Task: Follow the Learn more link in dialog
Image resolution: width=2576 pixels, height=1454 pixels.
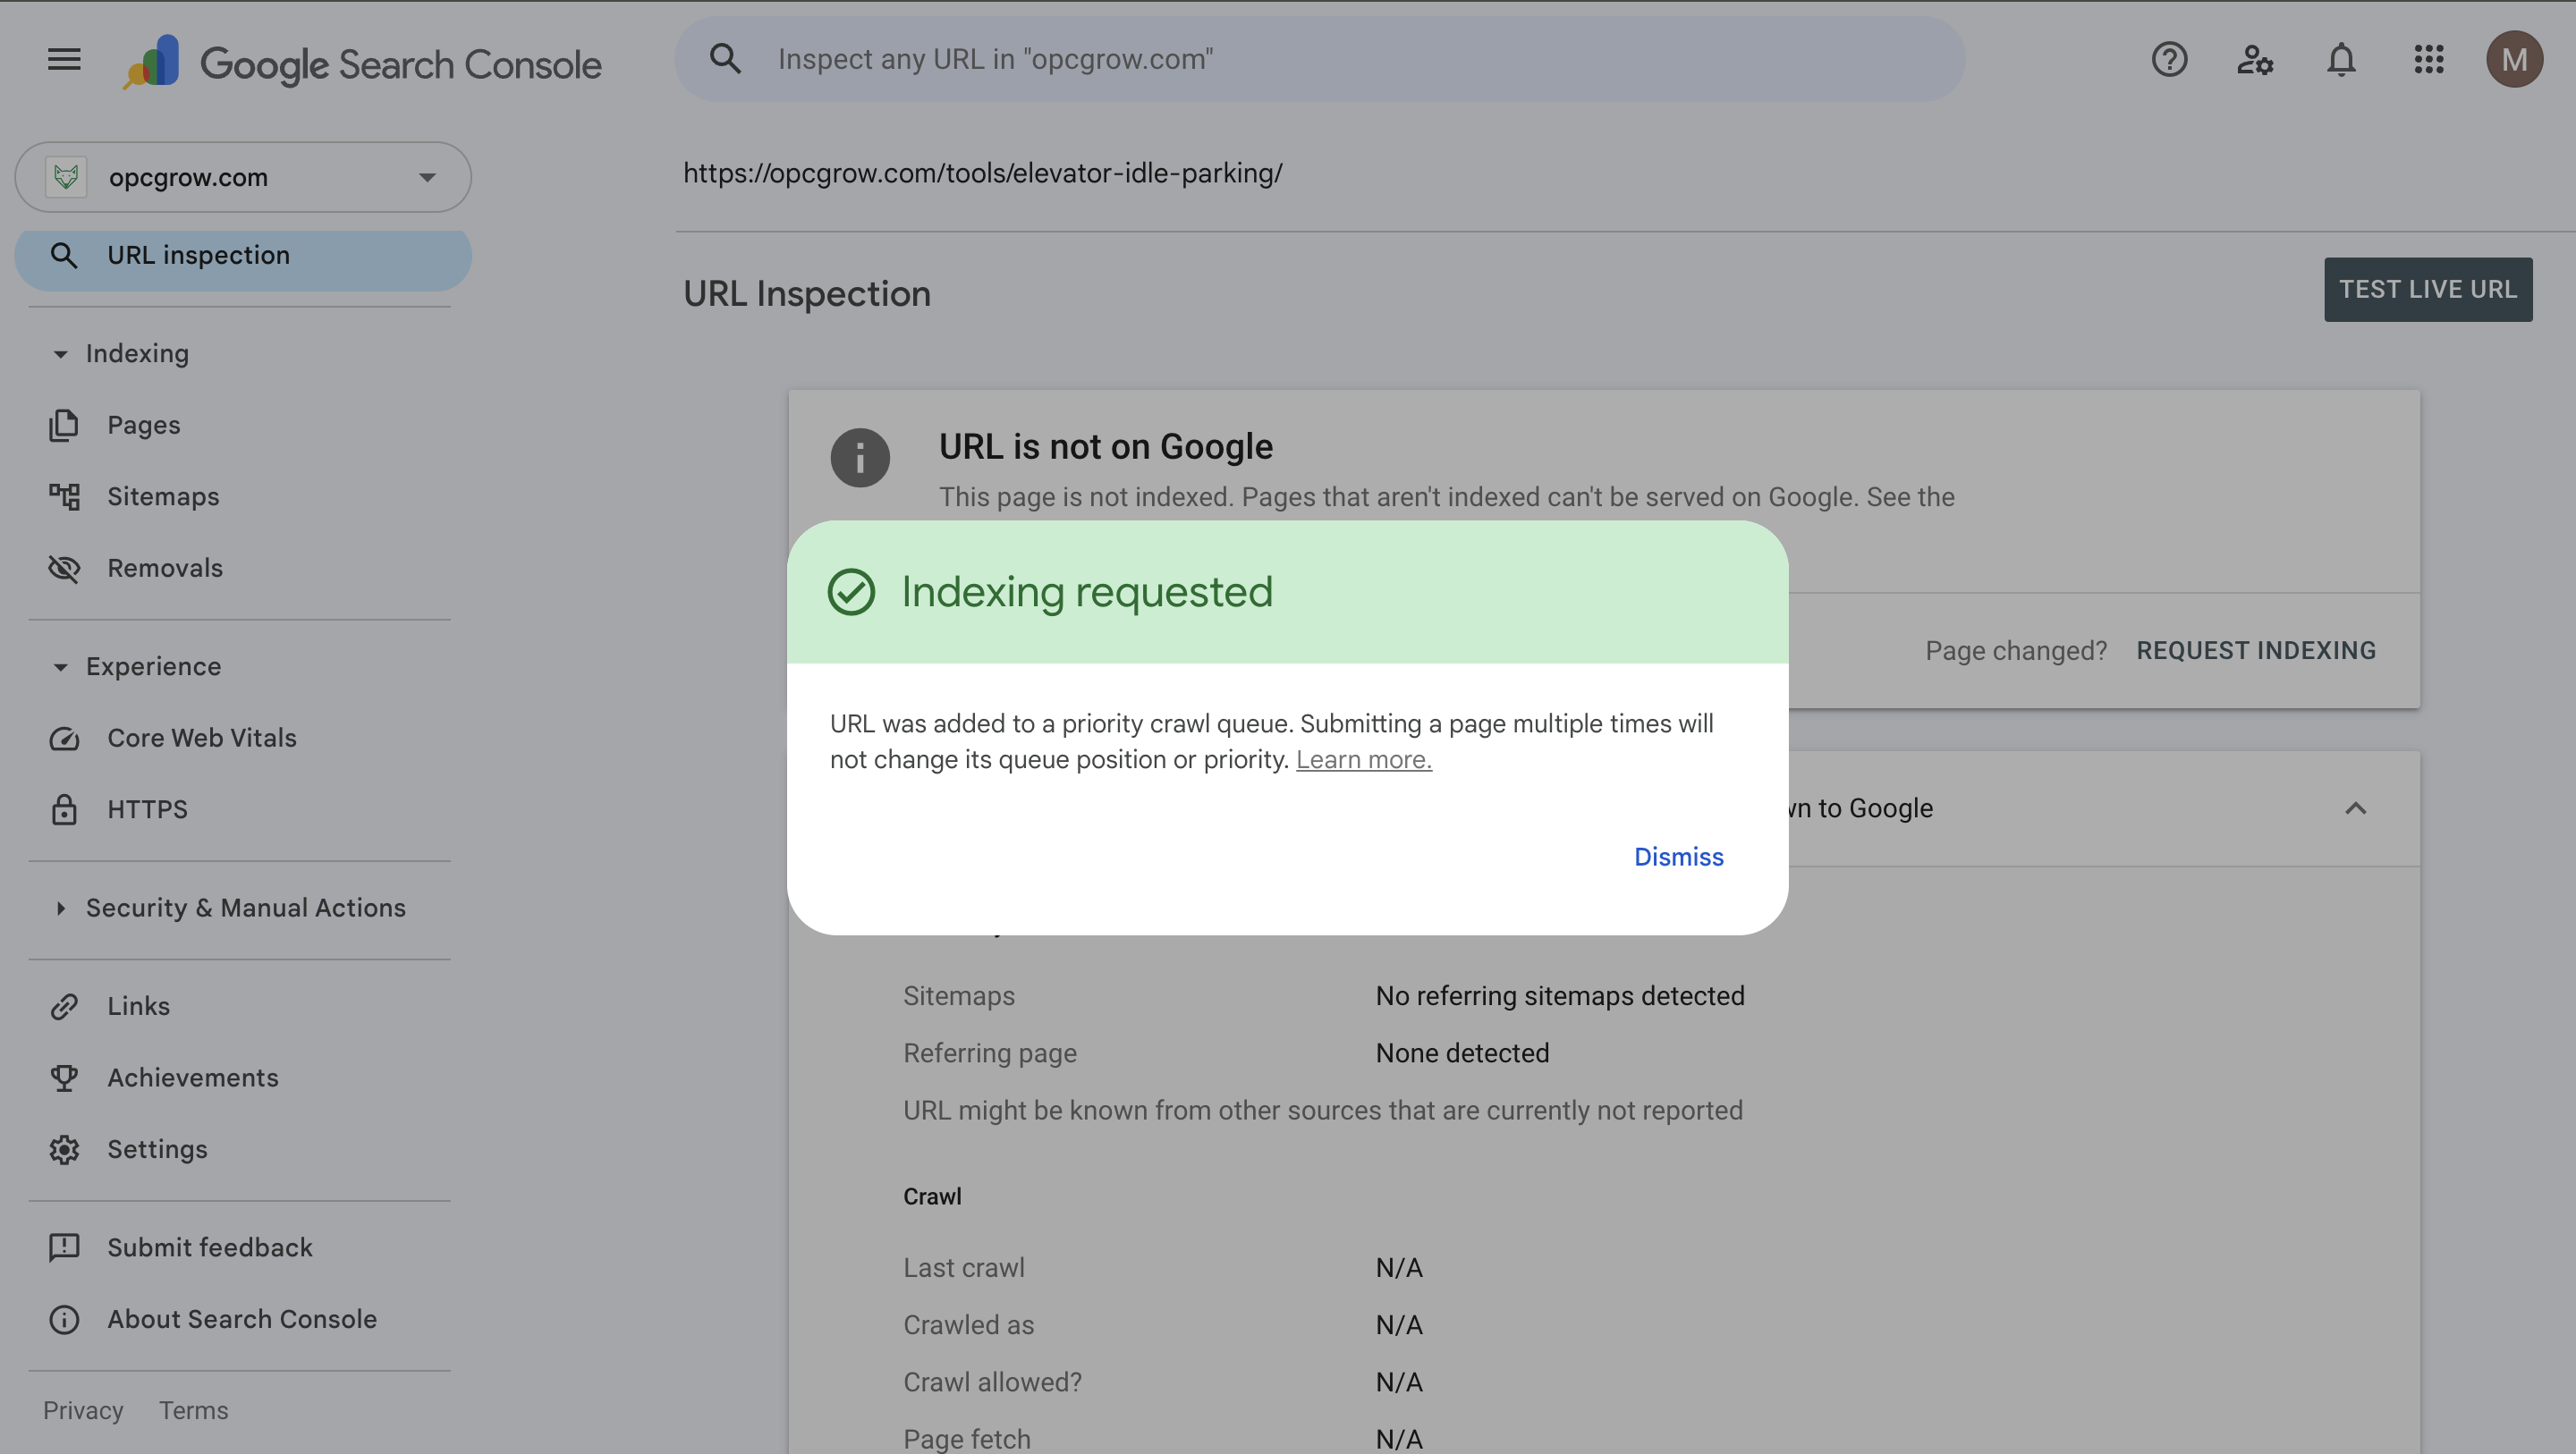Action: (x=1364, y=760)
